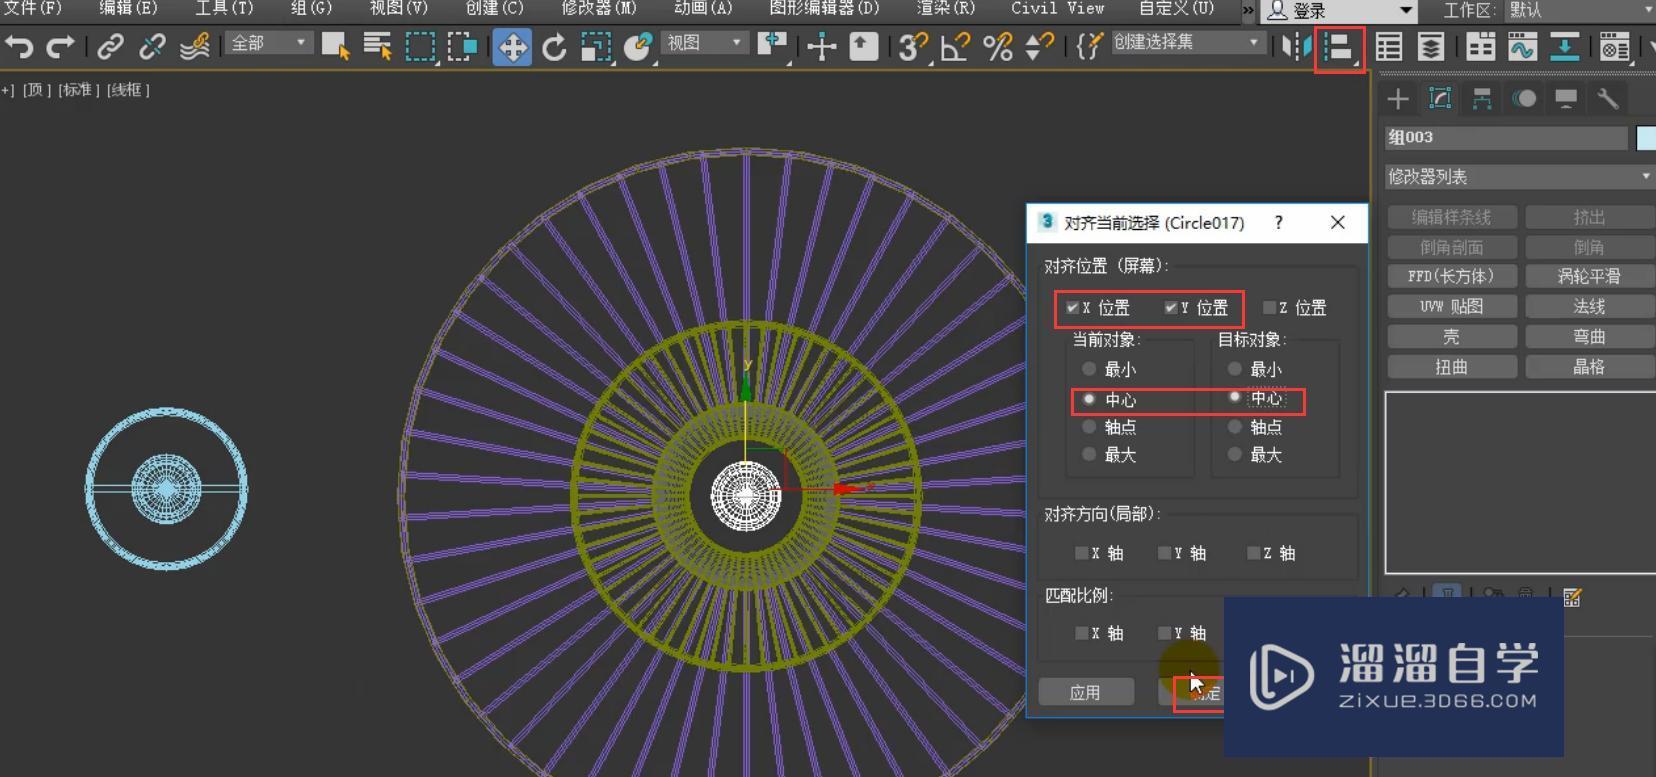Toggle the Percent Snap icon
Viewport: 1656px width, 777px height.
[x=997, y=46]
